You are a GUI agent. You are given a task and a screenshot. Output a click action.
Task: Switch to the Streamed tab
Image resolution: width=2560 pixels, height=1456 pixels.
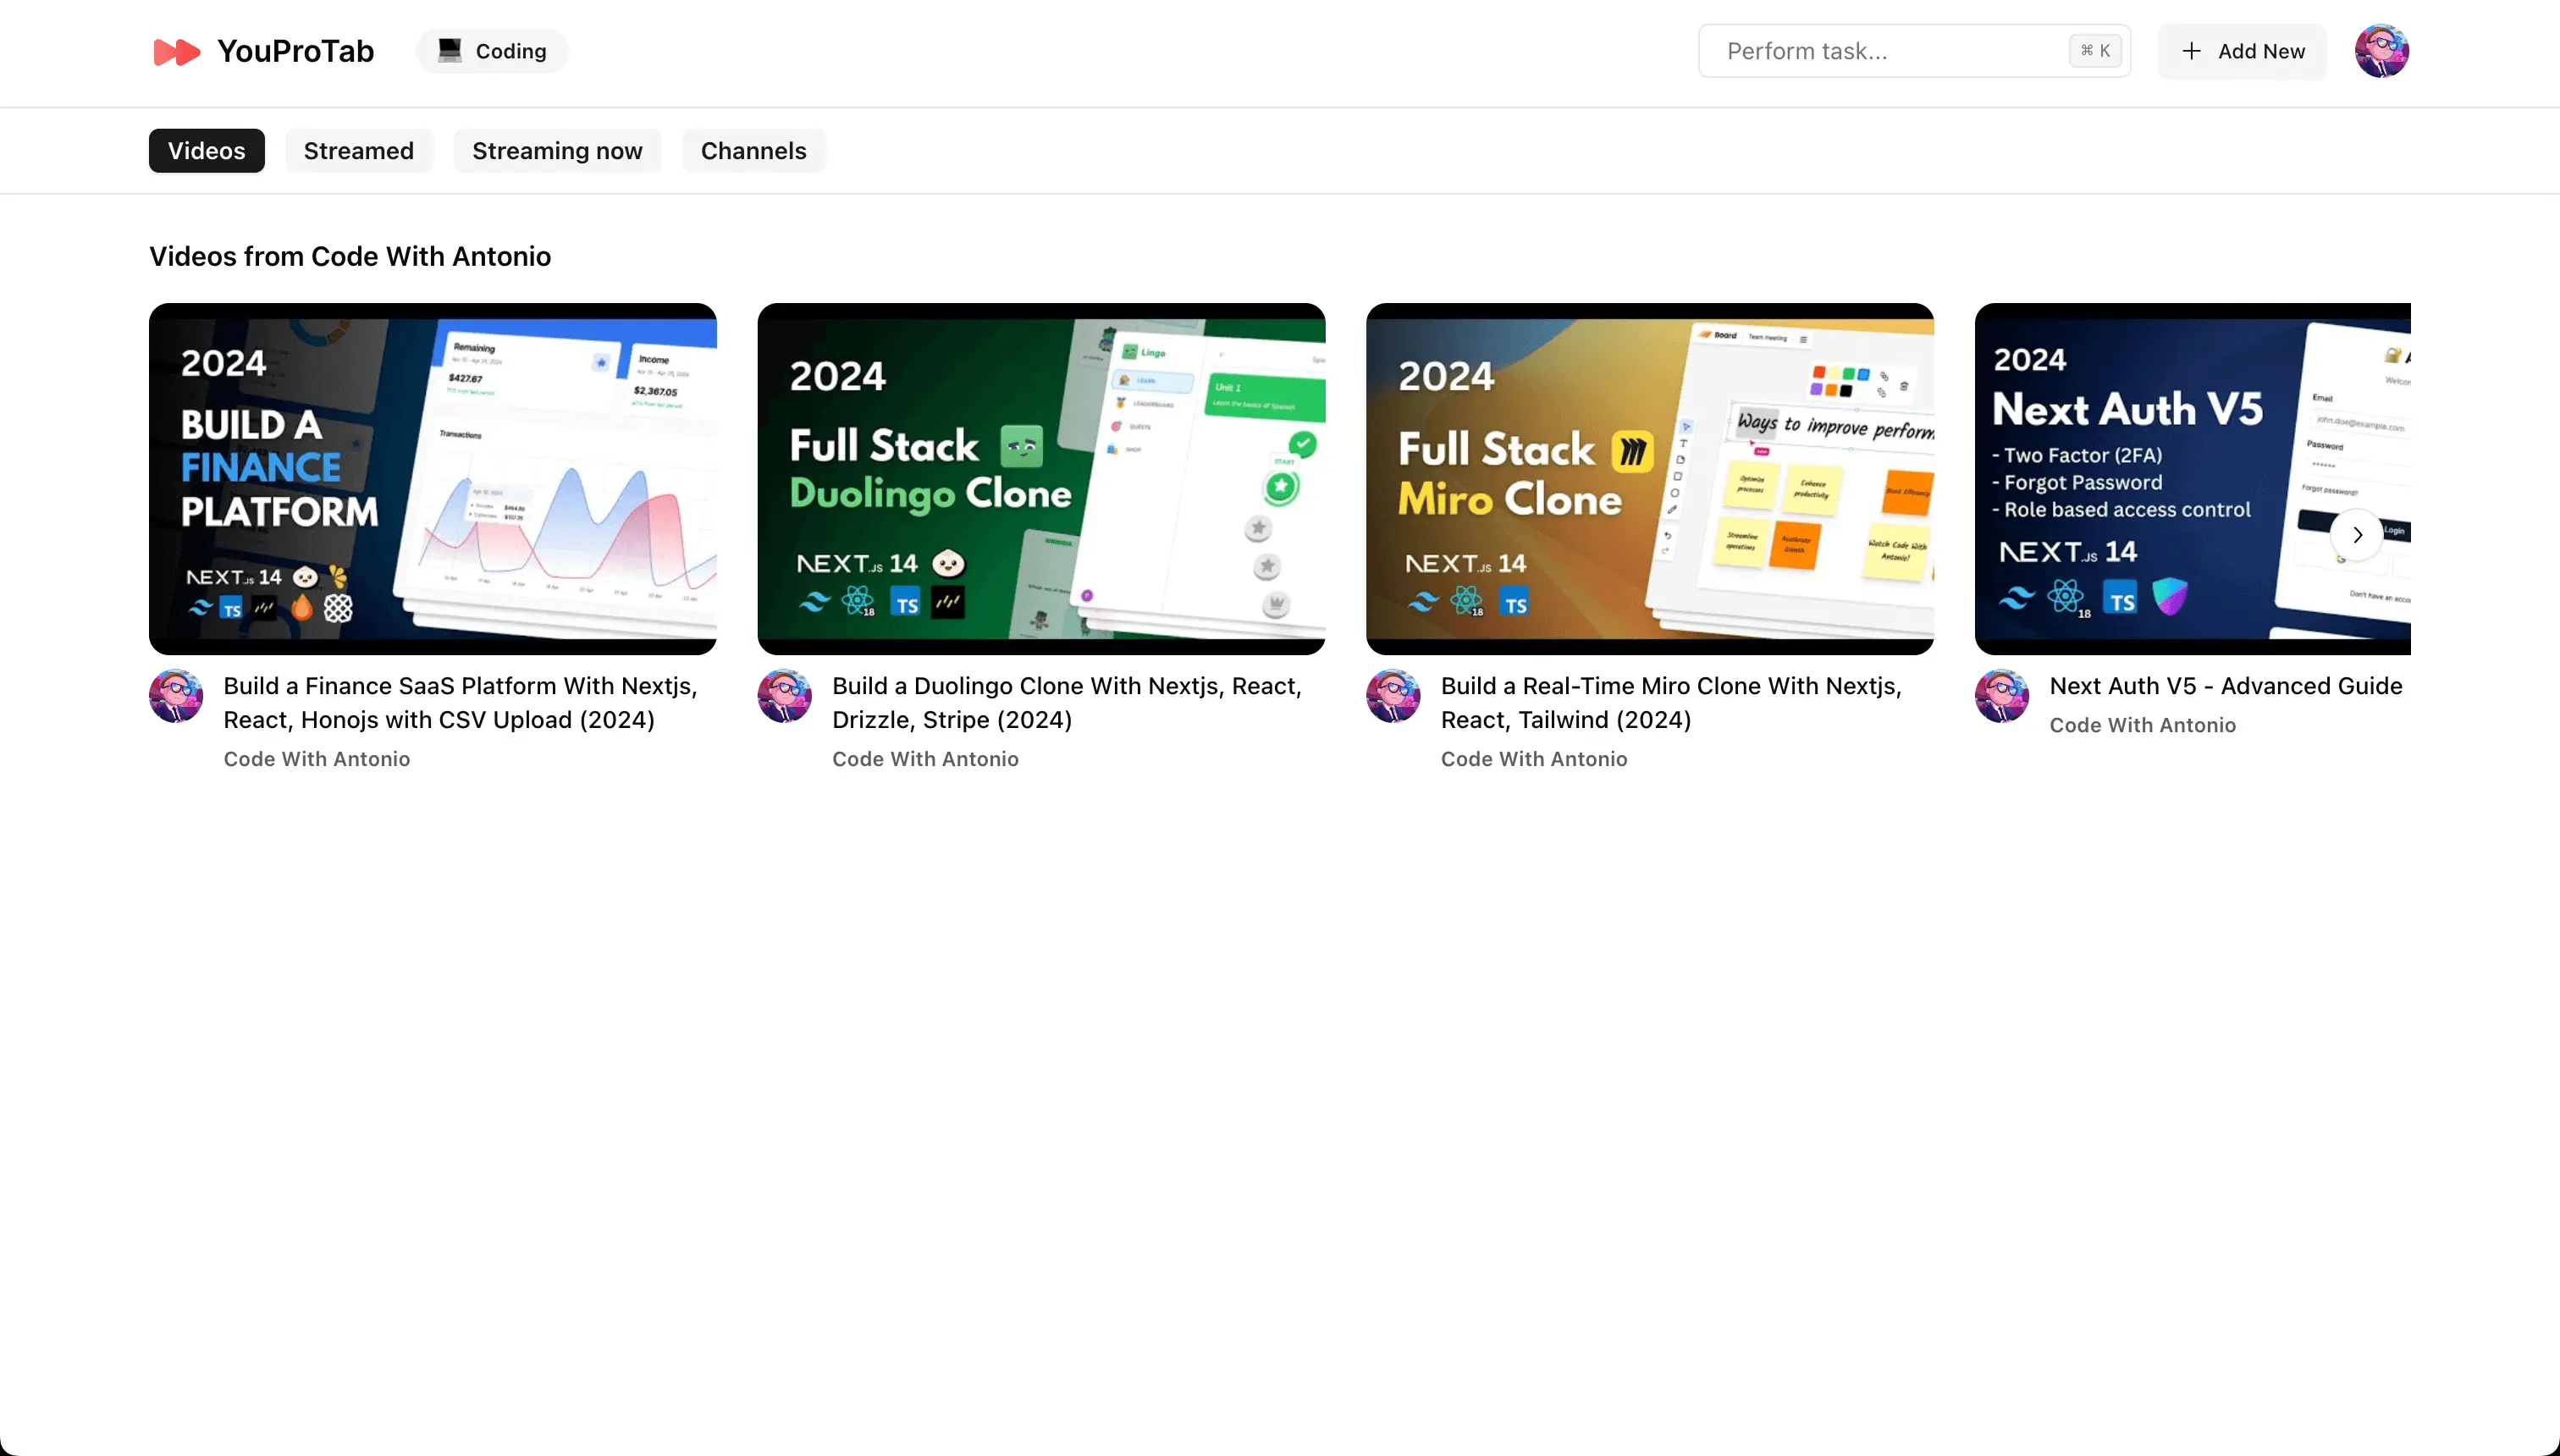[x=359, y=150]
